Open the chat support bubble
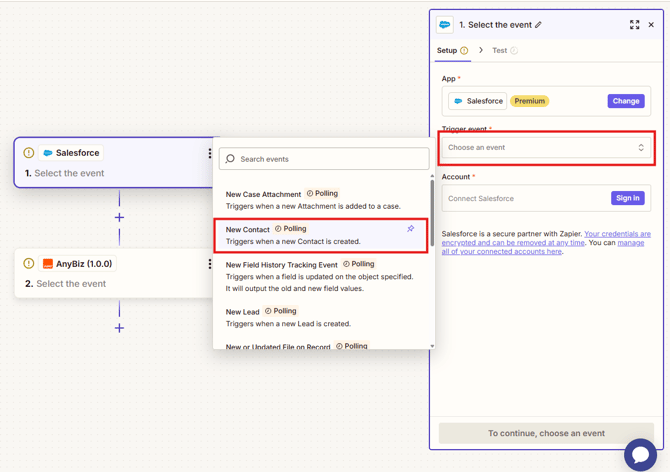 pyautogui.click(x=640, y=455)
